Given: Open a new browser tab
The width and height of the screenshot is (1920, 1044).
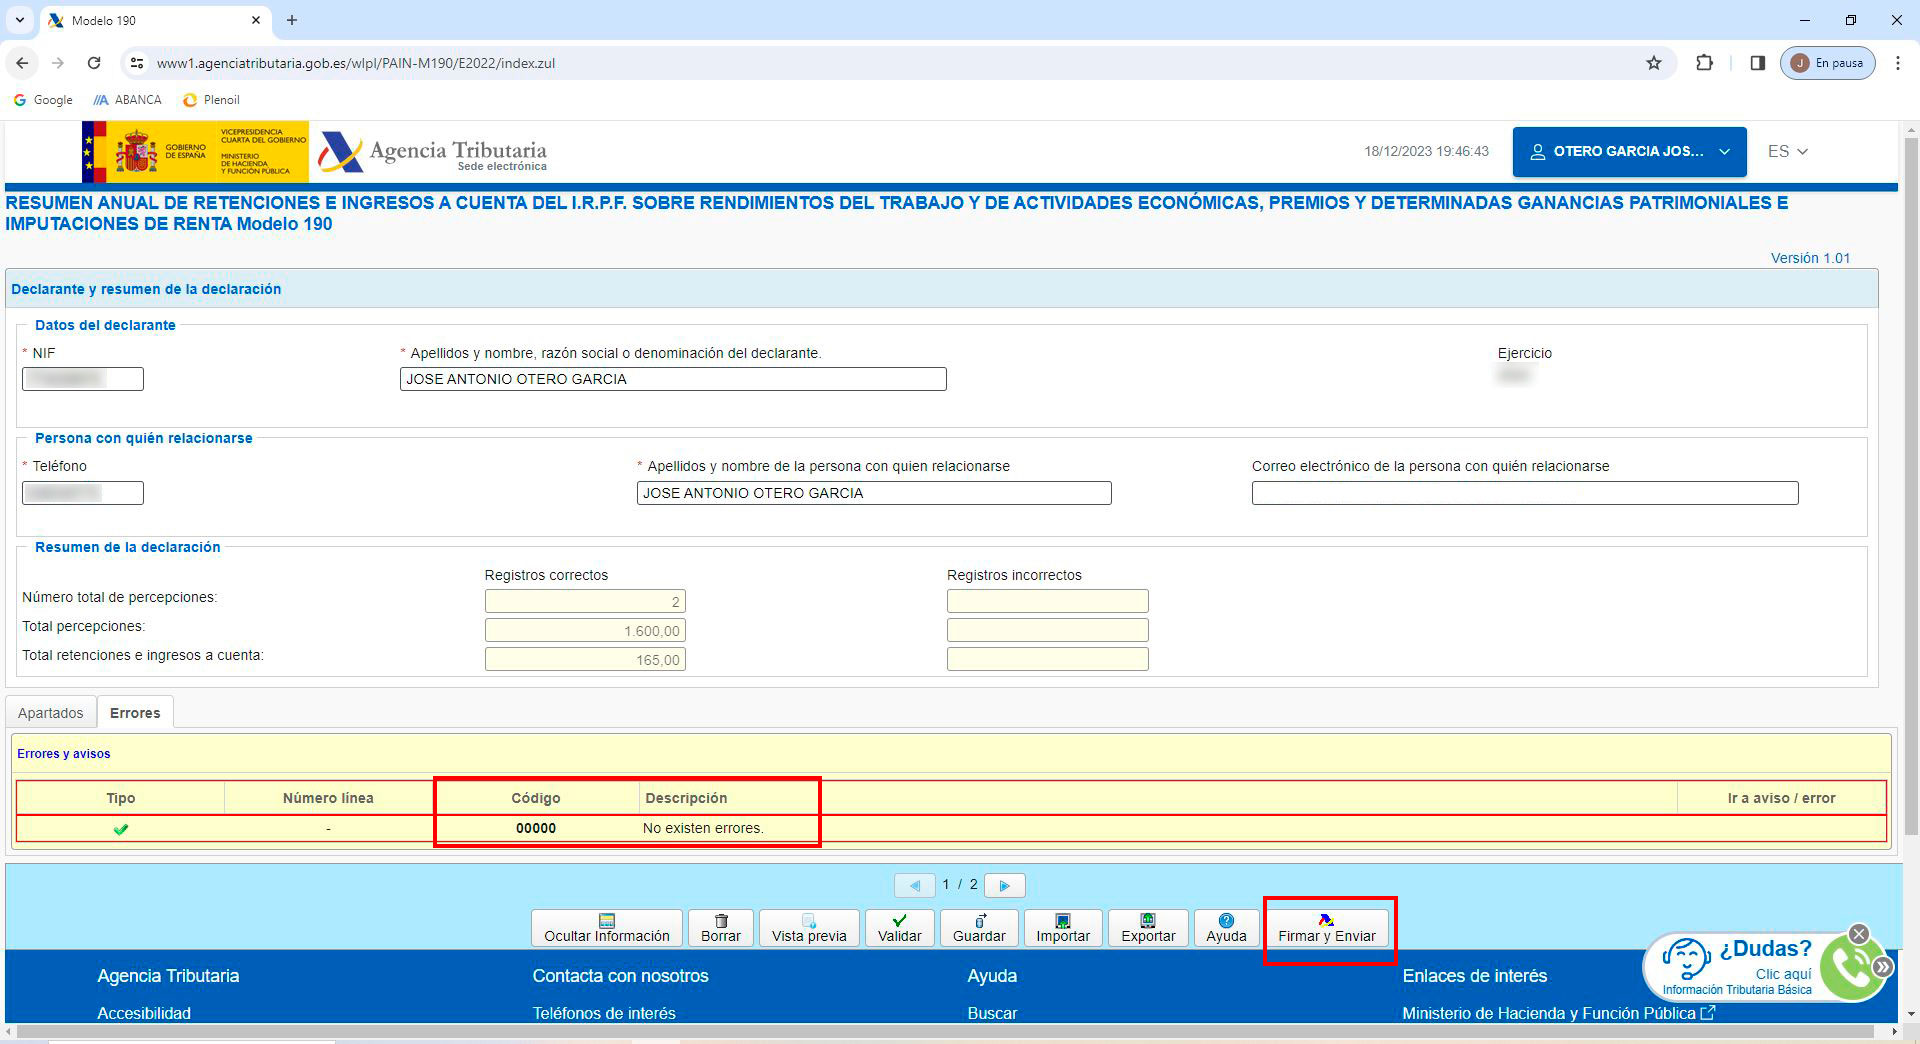Looking at the screenshot, I should coord(292,20).
